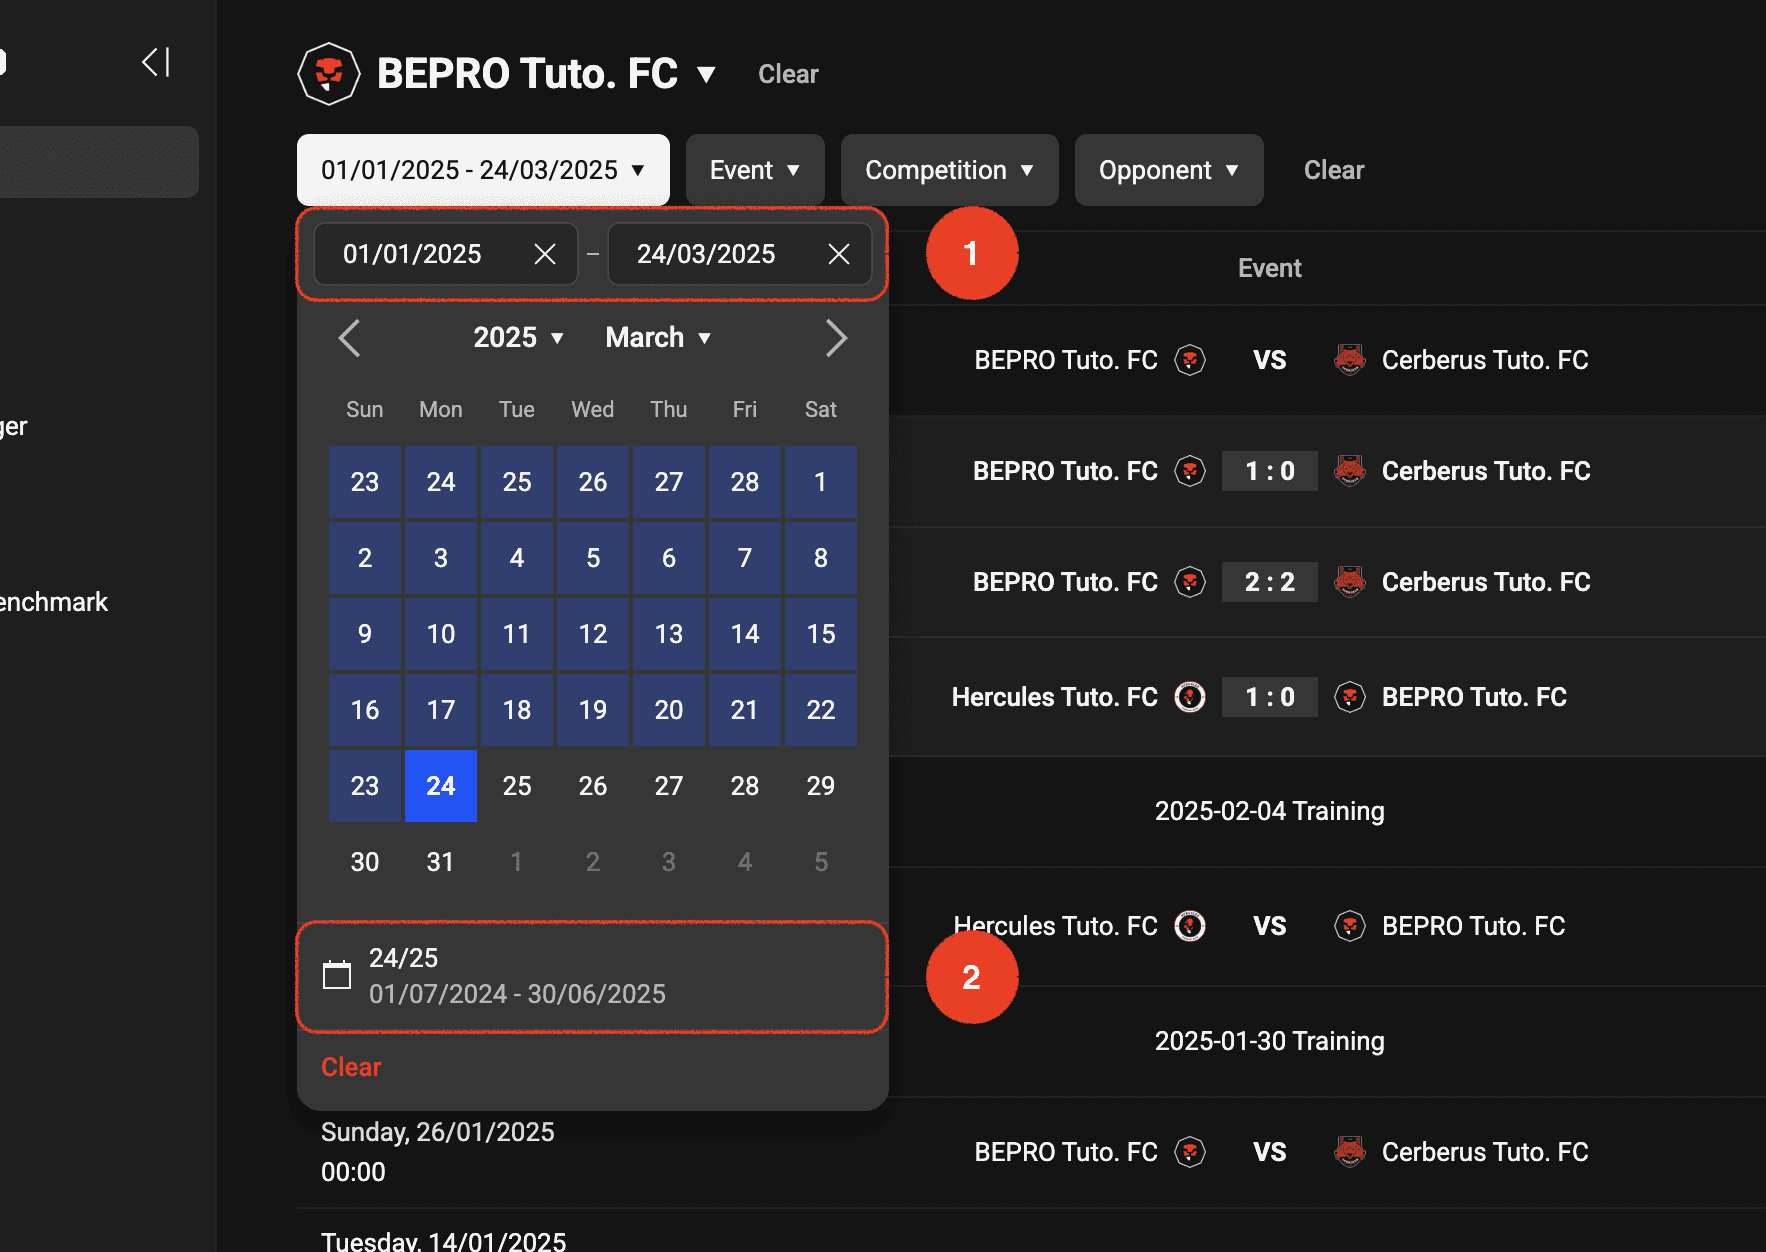
Task: Click the red Clear link in the date picker
Action: (351, 1067)
